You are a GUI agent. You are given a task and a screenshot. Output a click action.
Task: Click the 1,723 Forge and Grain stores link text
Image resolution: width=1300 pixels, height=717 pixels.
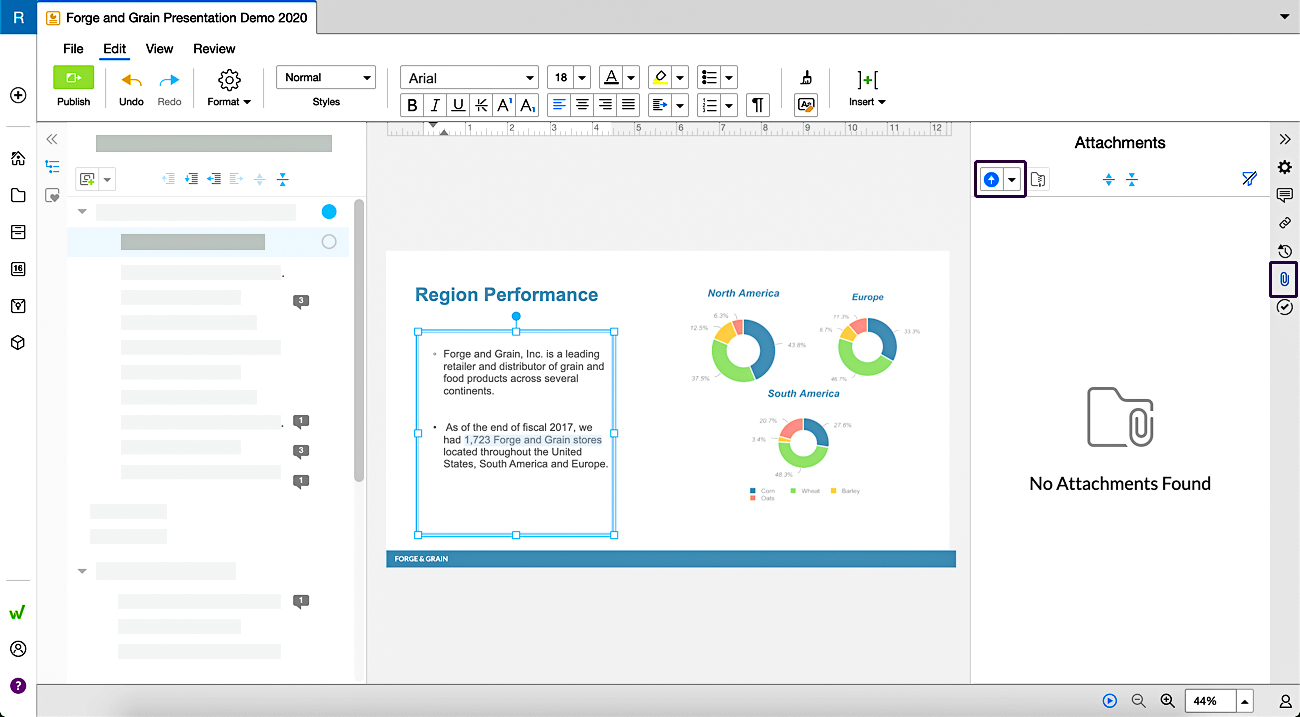533,439
